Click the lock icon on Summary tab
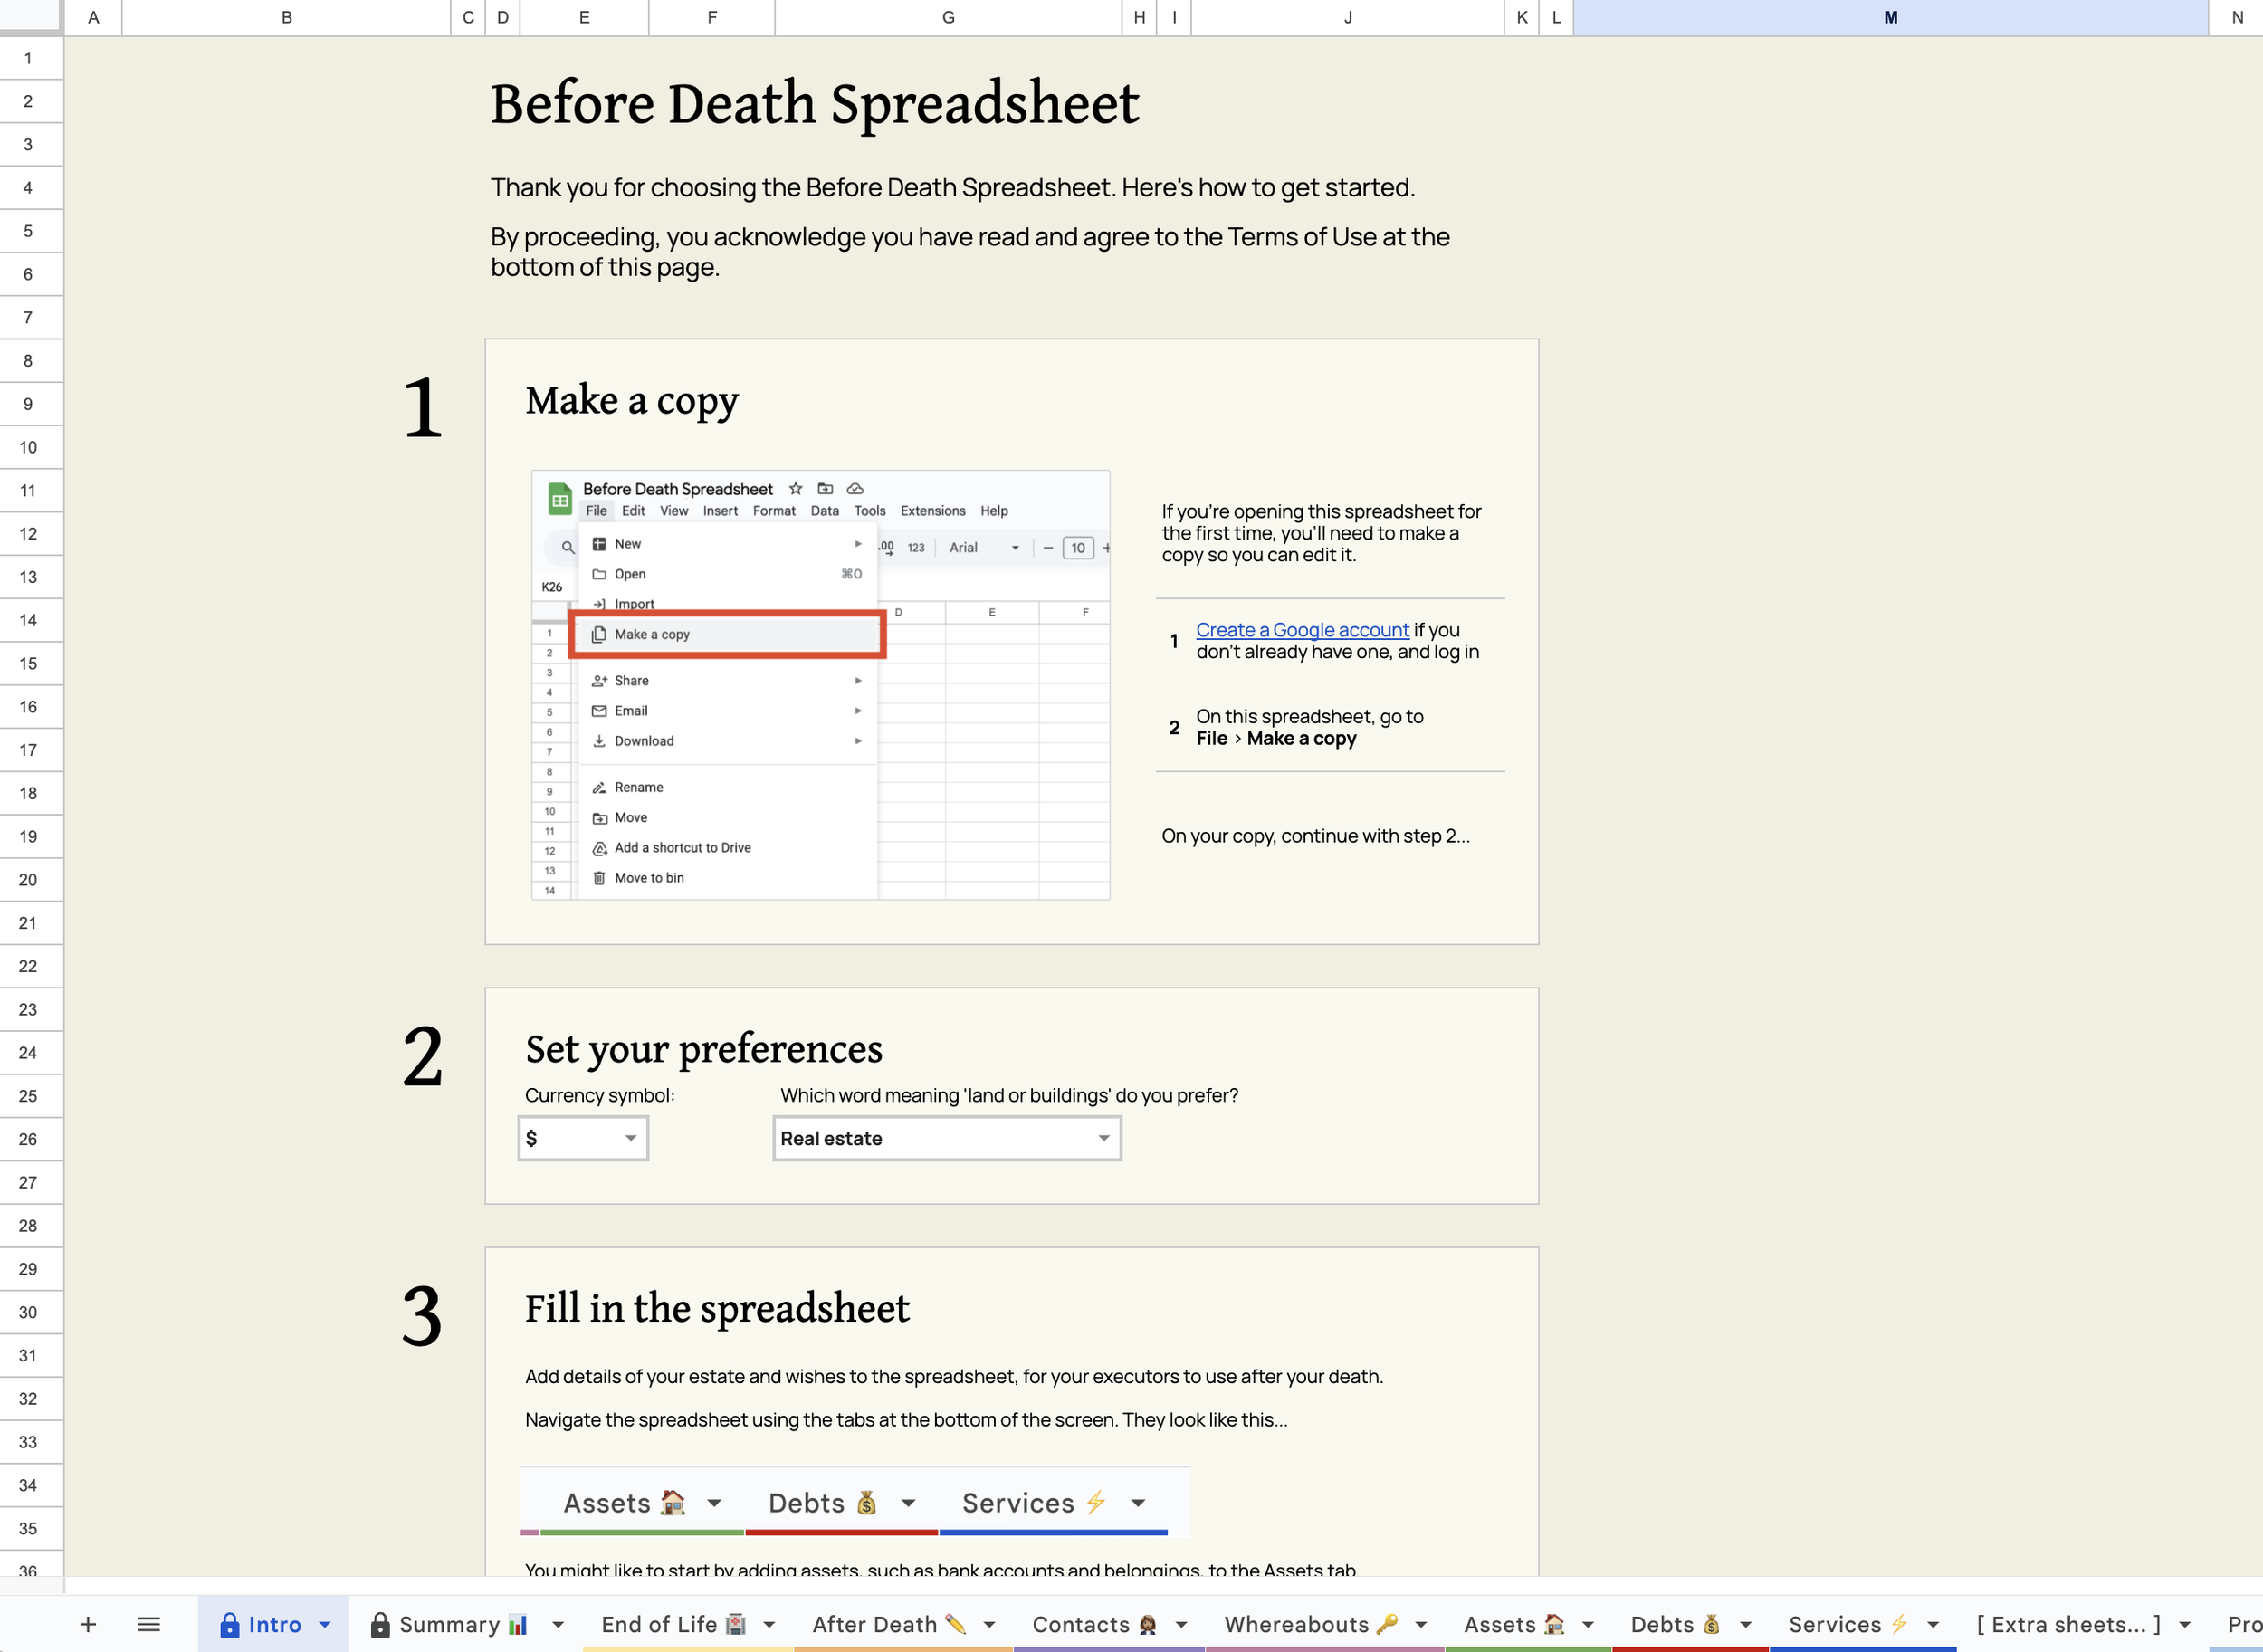Screen dimensions: 2263x1652 click(380, 1624)
